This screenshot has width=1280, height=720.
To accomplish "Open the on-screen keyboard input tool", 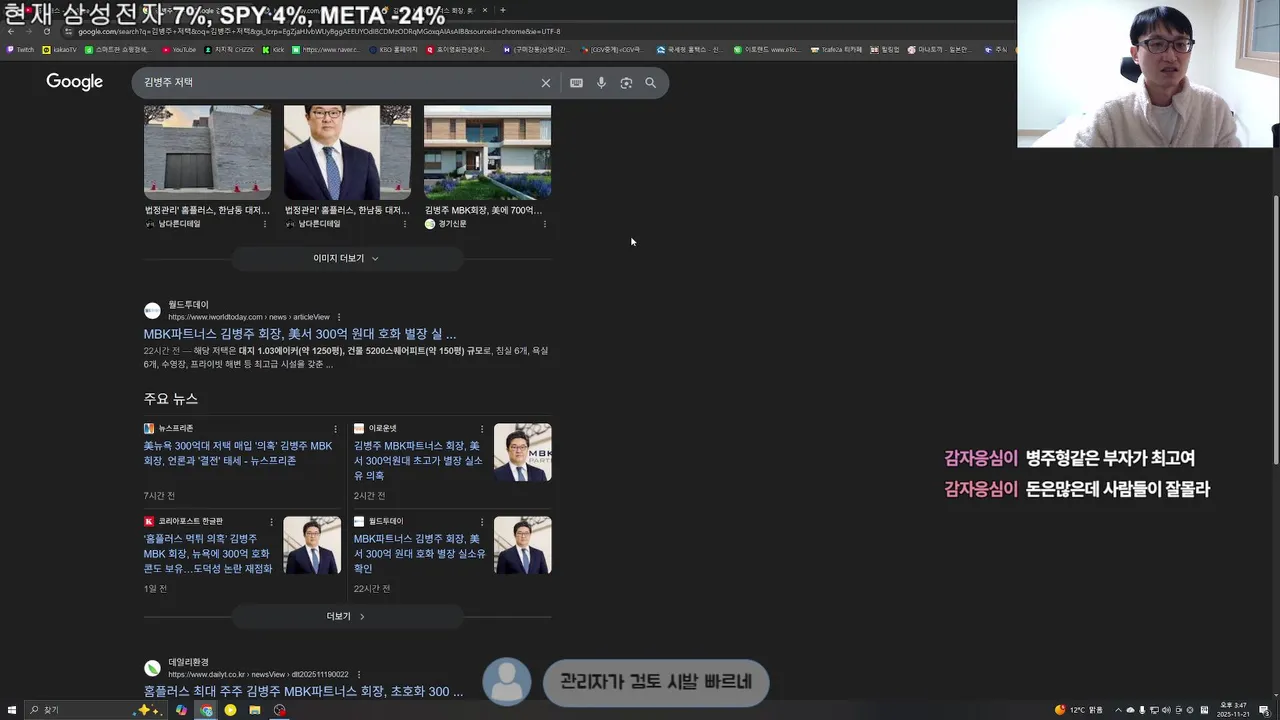I will click(x=576, y=83).
